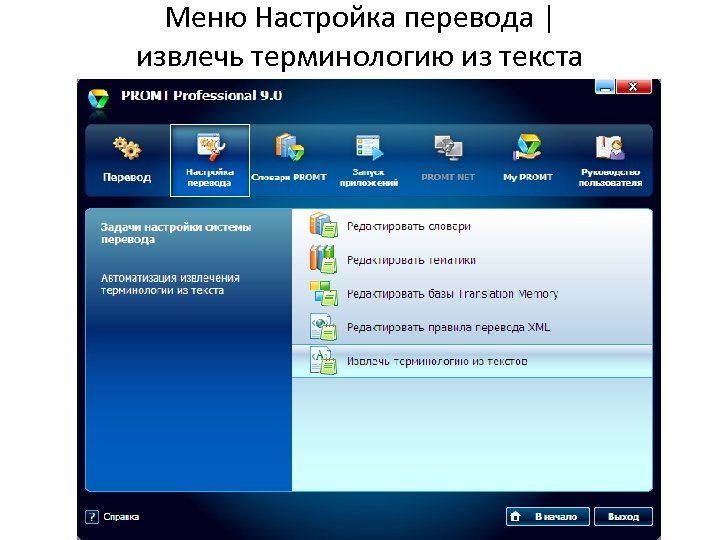
Task: Click the Выход button
Action: pyautogui.click(x=623, y=517)
